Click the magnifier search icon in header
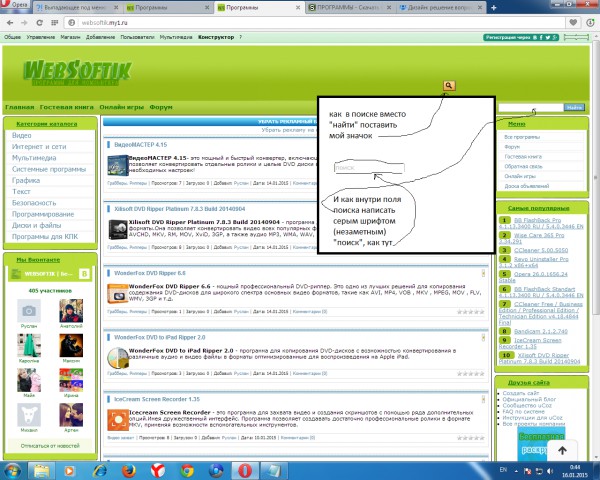Screen dimensions: 600x480 (x=449, y=85)
